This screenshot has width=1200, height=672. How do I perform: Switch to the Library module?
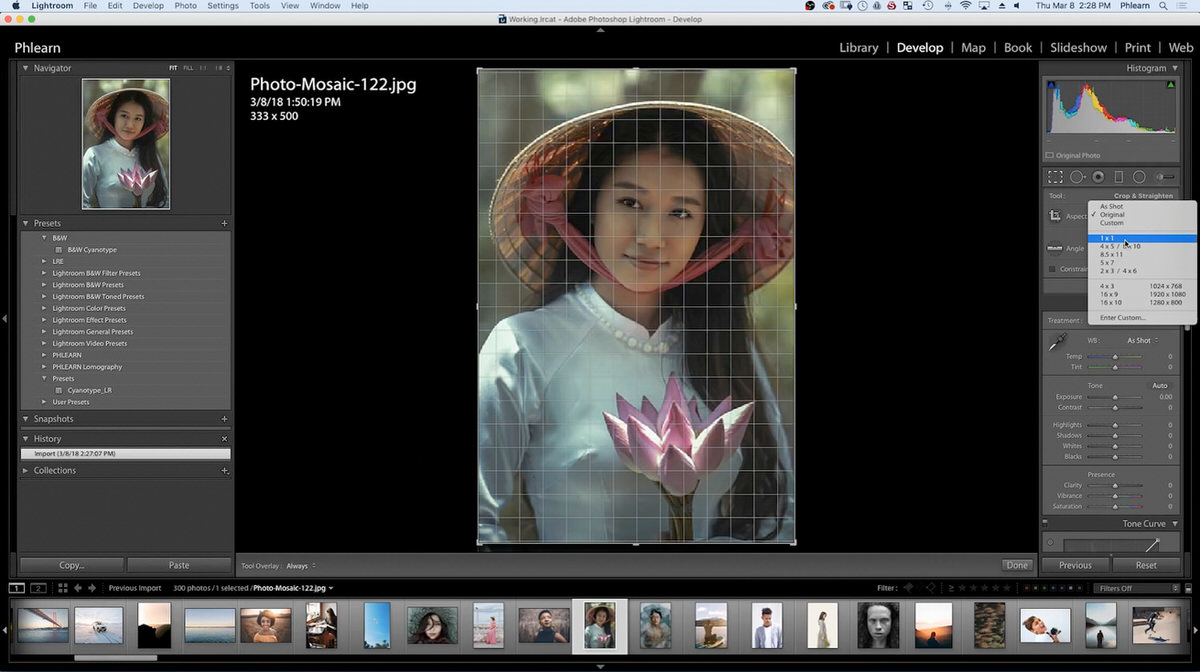pos(858,47)
